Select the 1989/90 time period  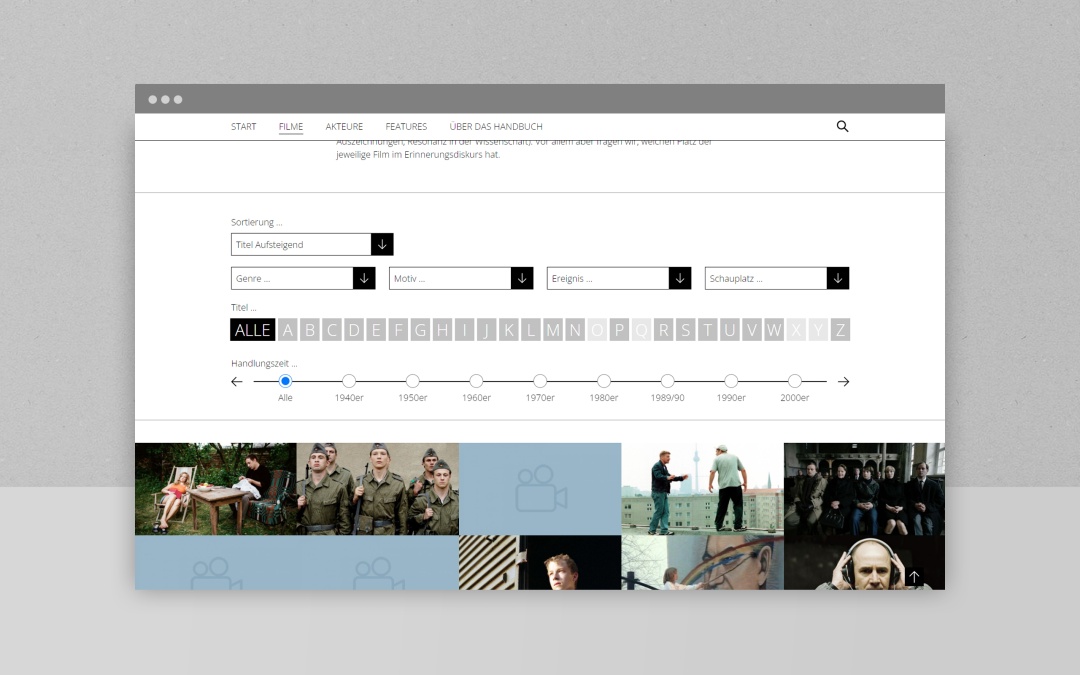coord(667,381)
